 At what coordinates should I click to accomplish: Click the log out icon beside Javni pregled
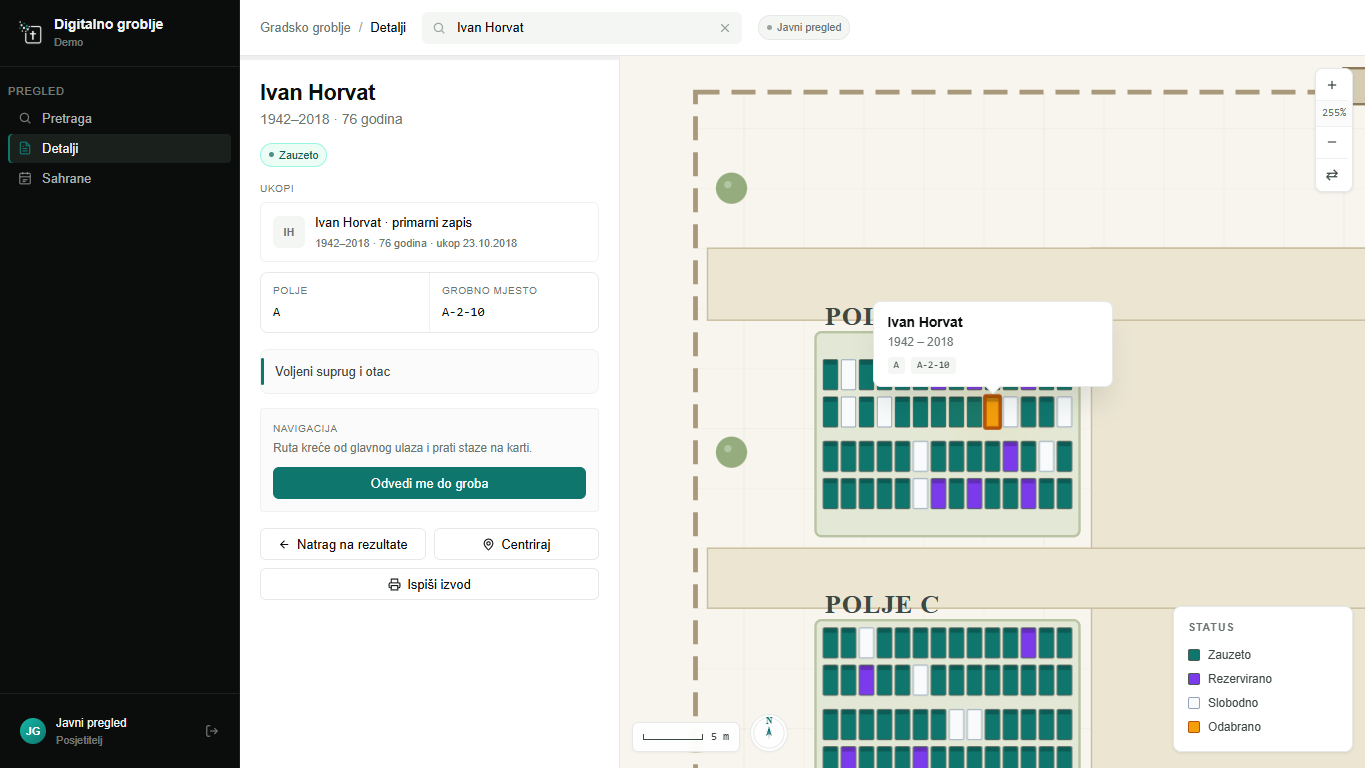212,731
